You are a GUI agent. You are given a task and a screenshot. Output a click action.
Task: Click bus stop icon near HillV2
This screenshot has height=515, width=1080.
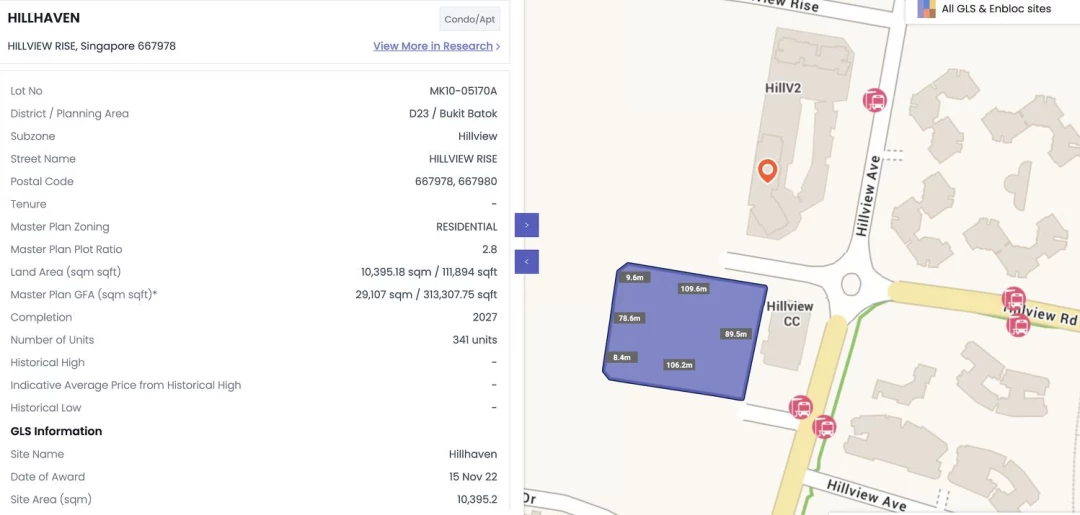pos(875,100)
